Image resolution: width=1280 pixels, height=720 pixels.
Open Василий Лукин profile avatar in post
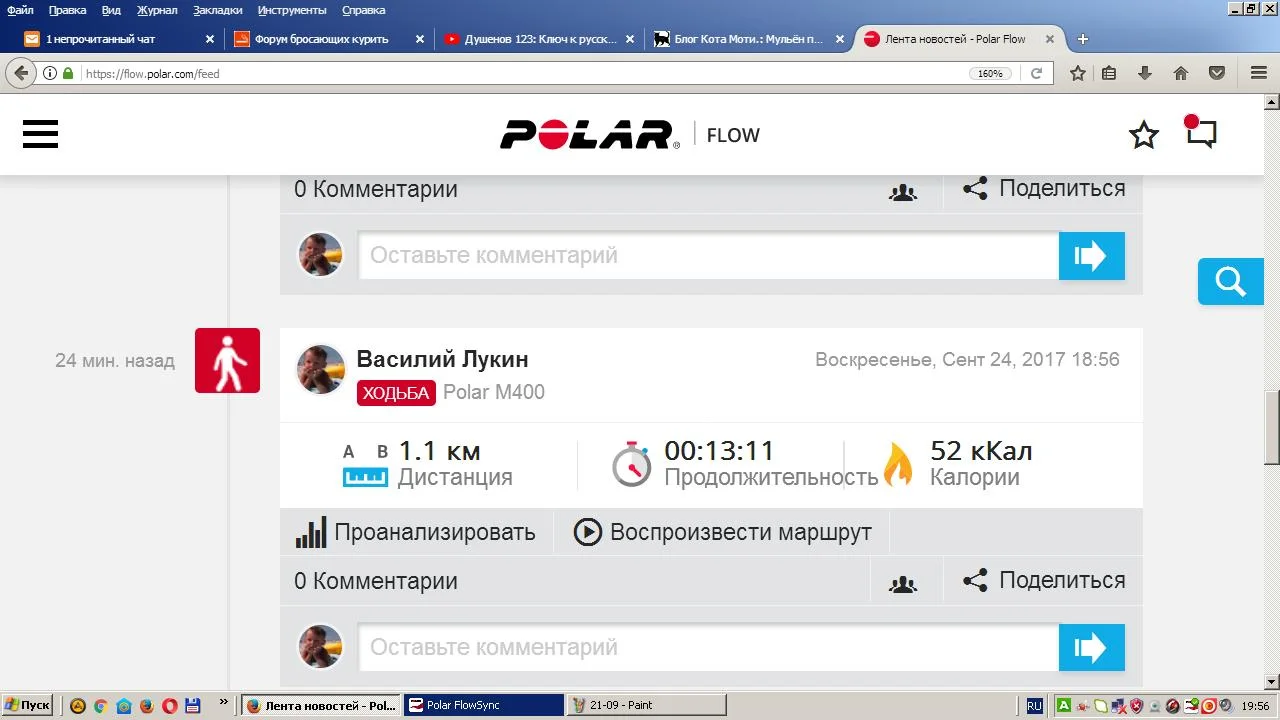pyautogui.click(x=321, y=370)
